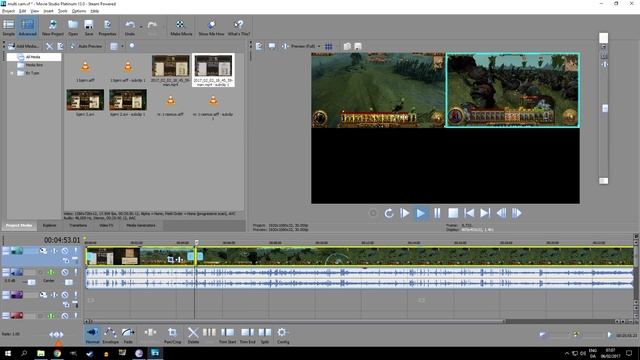Open the Media Generators tab
The height and width of the screenshot is (360, 640).
pos(141,225)
